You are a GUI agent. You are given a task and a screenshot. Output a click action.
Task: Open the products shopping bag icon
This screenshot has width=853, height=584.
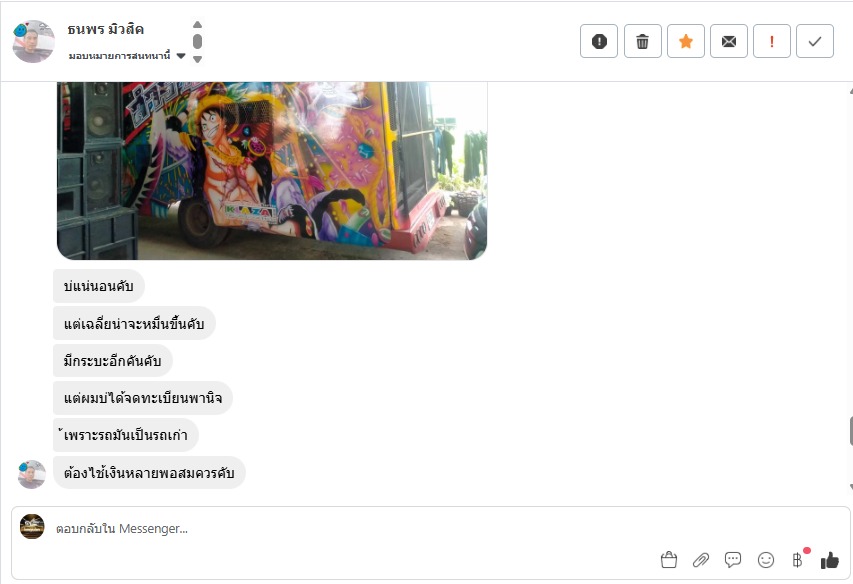pyautogui.click(x=669, y=560)
